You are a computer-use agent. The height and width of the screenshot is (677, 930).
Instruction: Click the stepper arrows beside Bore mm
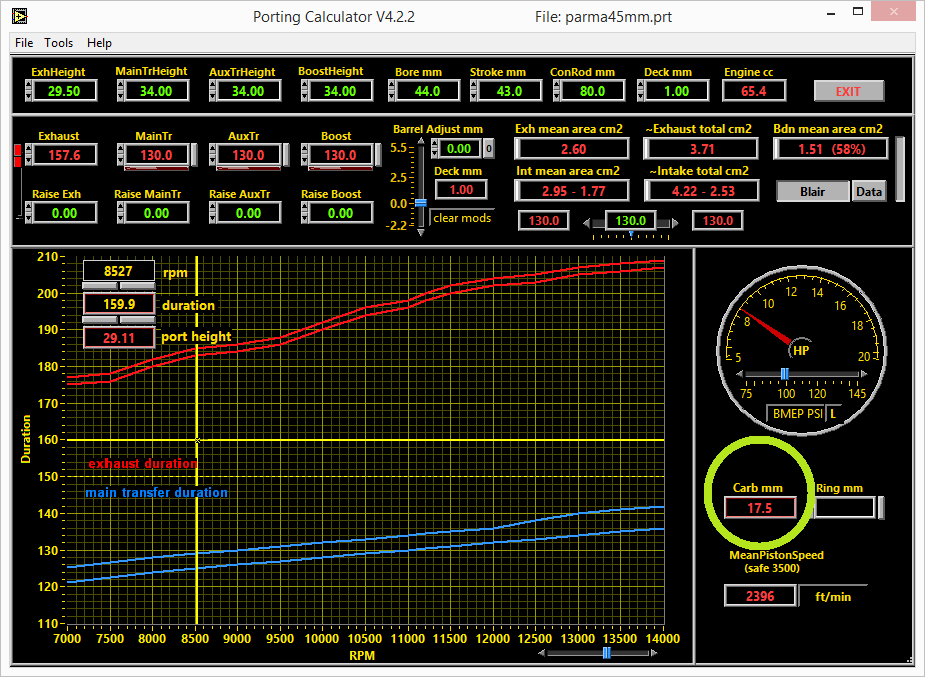point(394,91)
